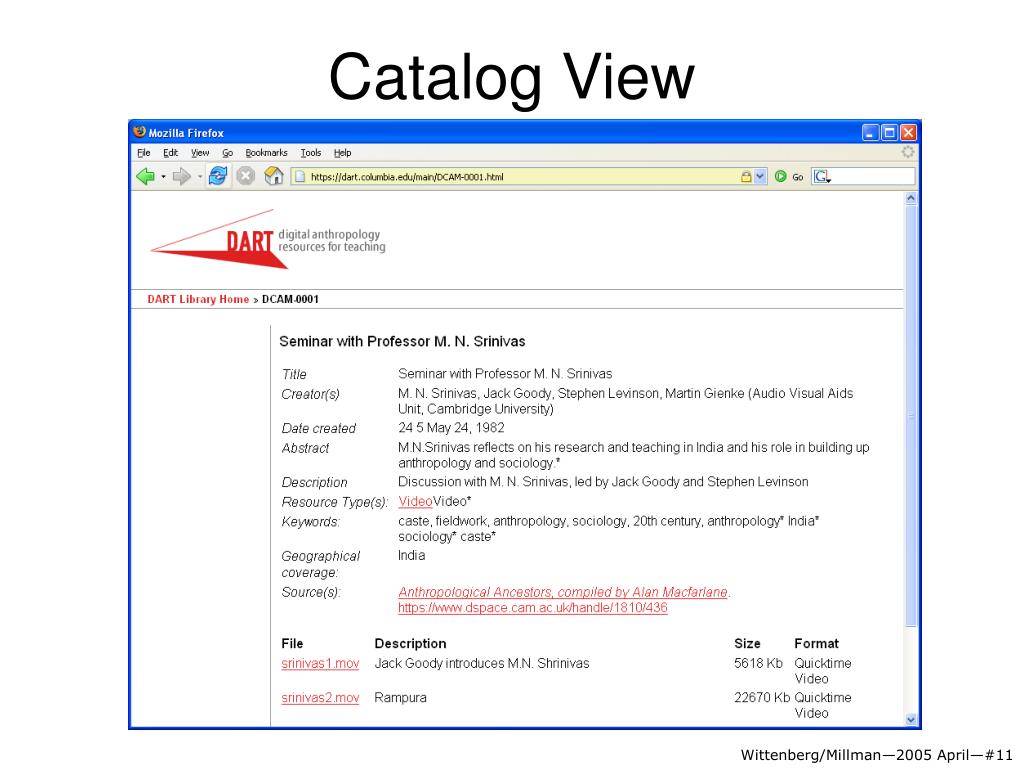Click the Google search engine icon

822,176
